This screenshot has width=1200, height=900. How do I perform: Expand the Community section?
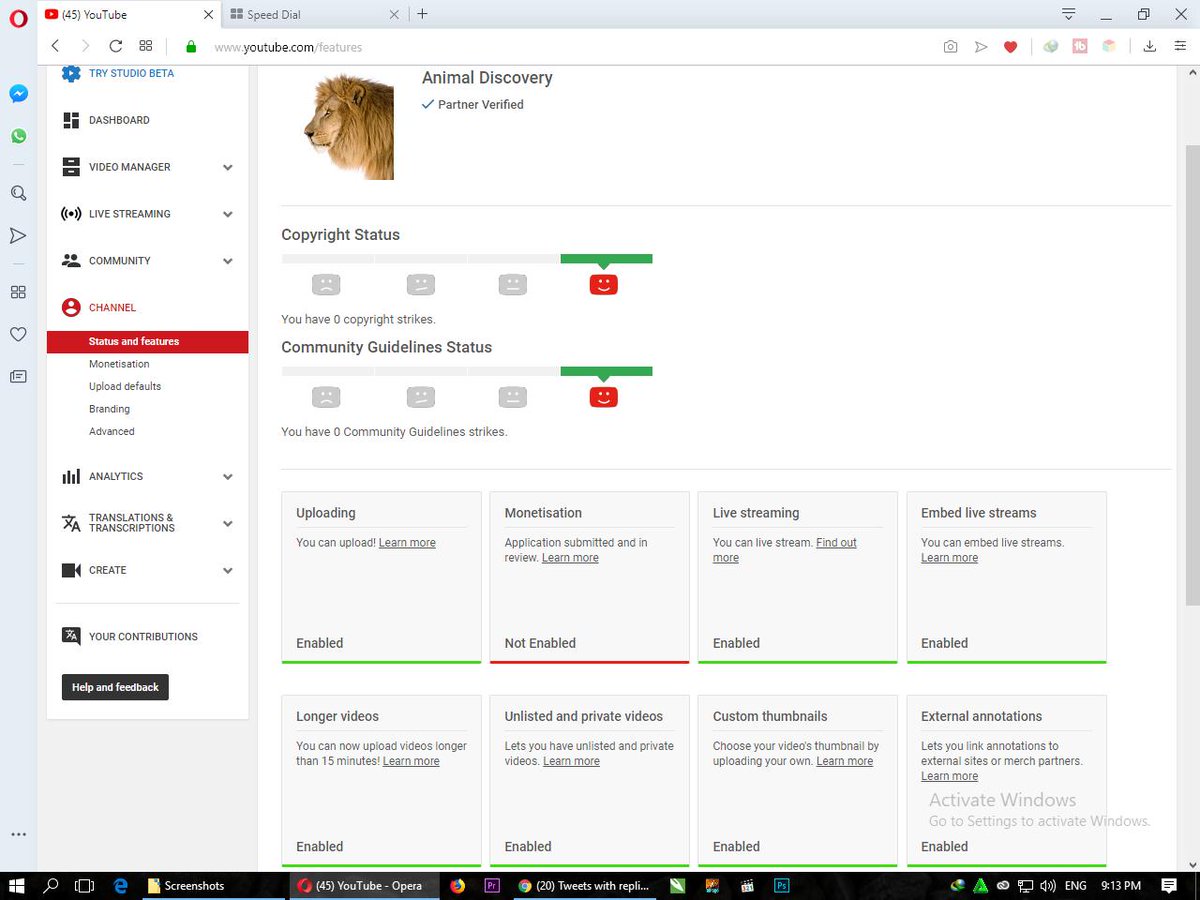pyautogui.click(x=228, y=262)
